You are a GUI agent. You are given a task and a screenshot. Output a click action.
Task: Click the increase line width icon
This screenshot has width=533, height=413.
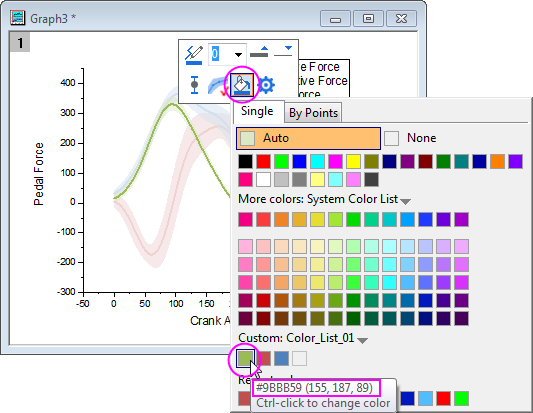point(259,52)
